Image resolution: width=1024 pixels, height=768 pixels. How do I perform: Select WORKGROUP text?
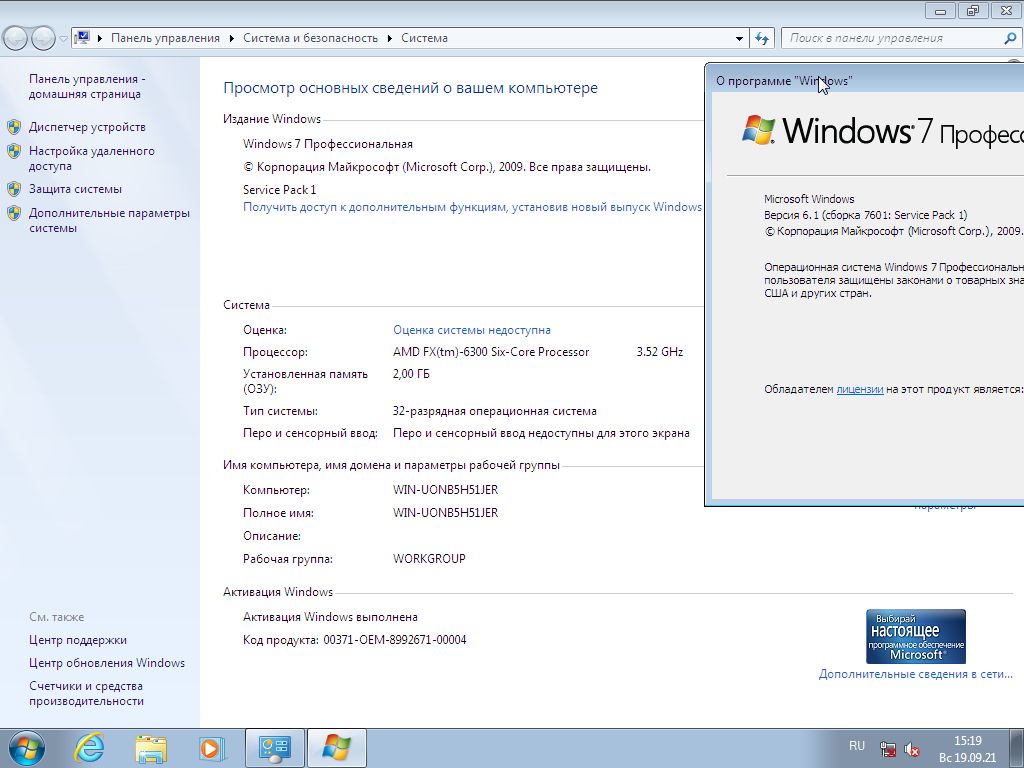point(429,559)
